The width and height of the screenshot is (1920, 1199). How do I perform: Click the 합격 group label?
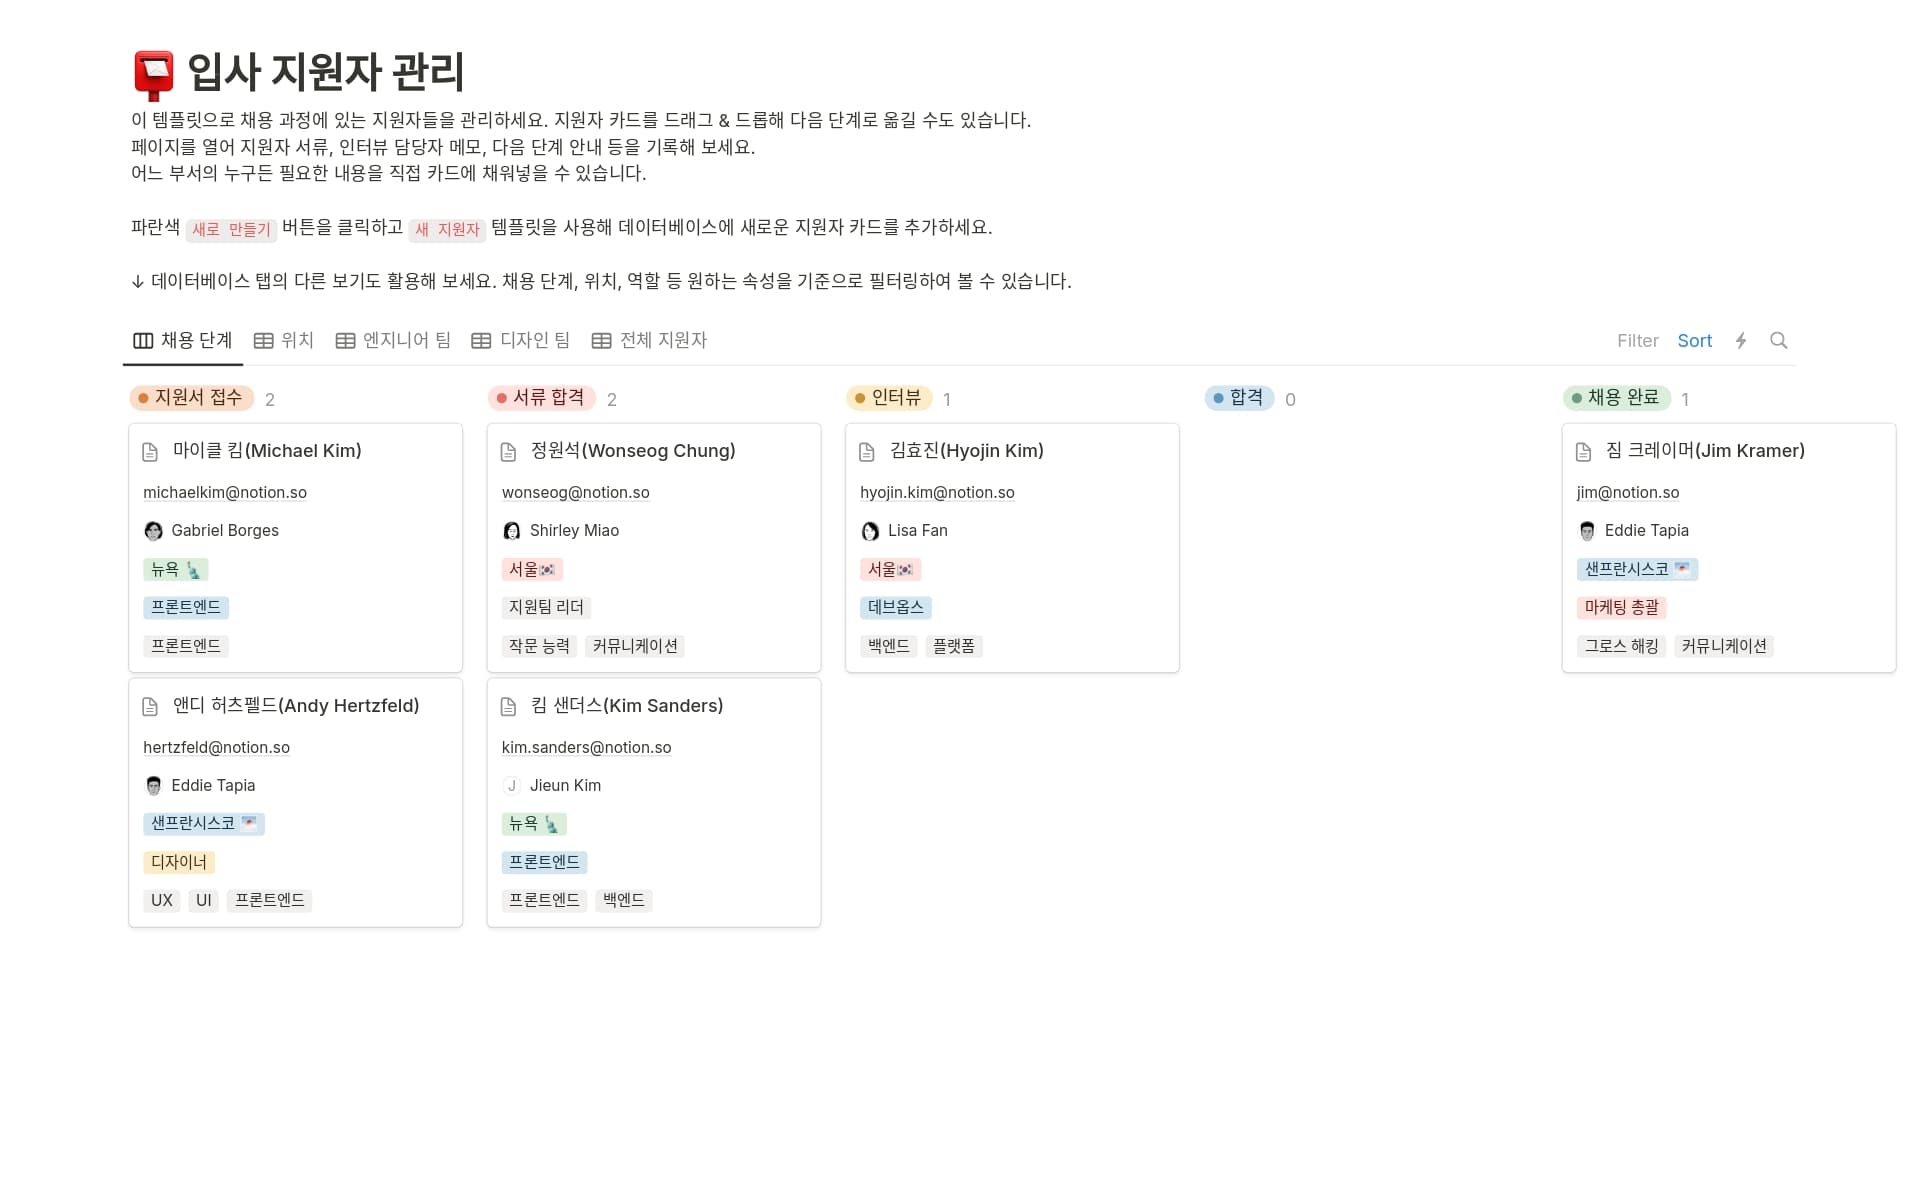(1239, 398)
